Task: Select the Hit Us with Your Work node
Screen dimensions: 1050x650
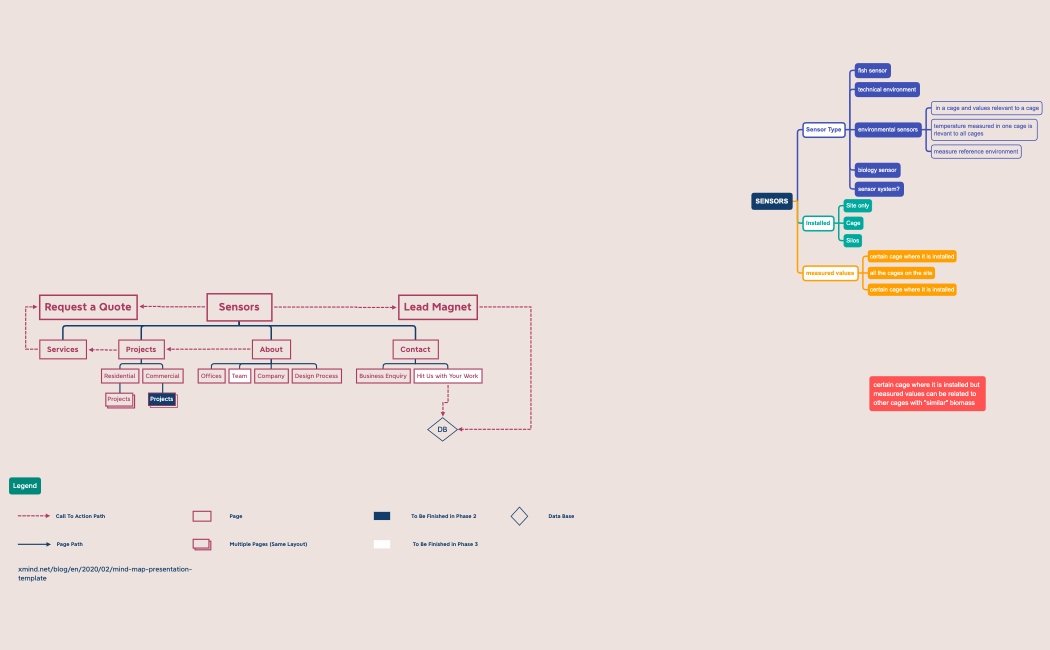Action: (448, 376)
